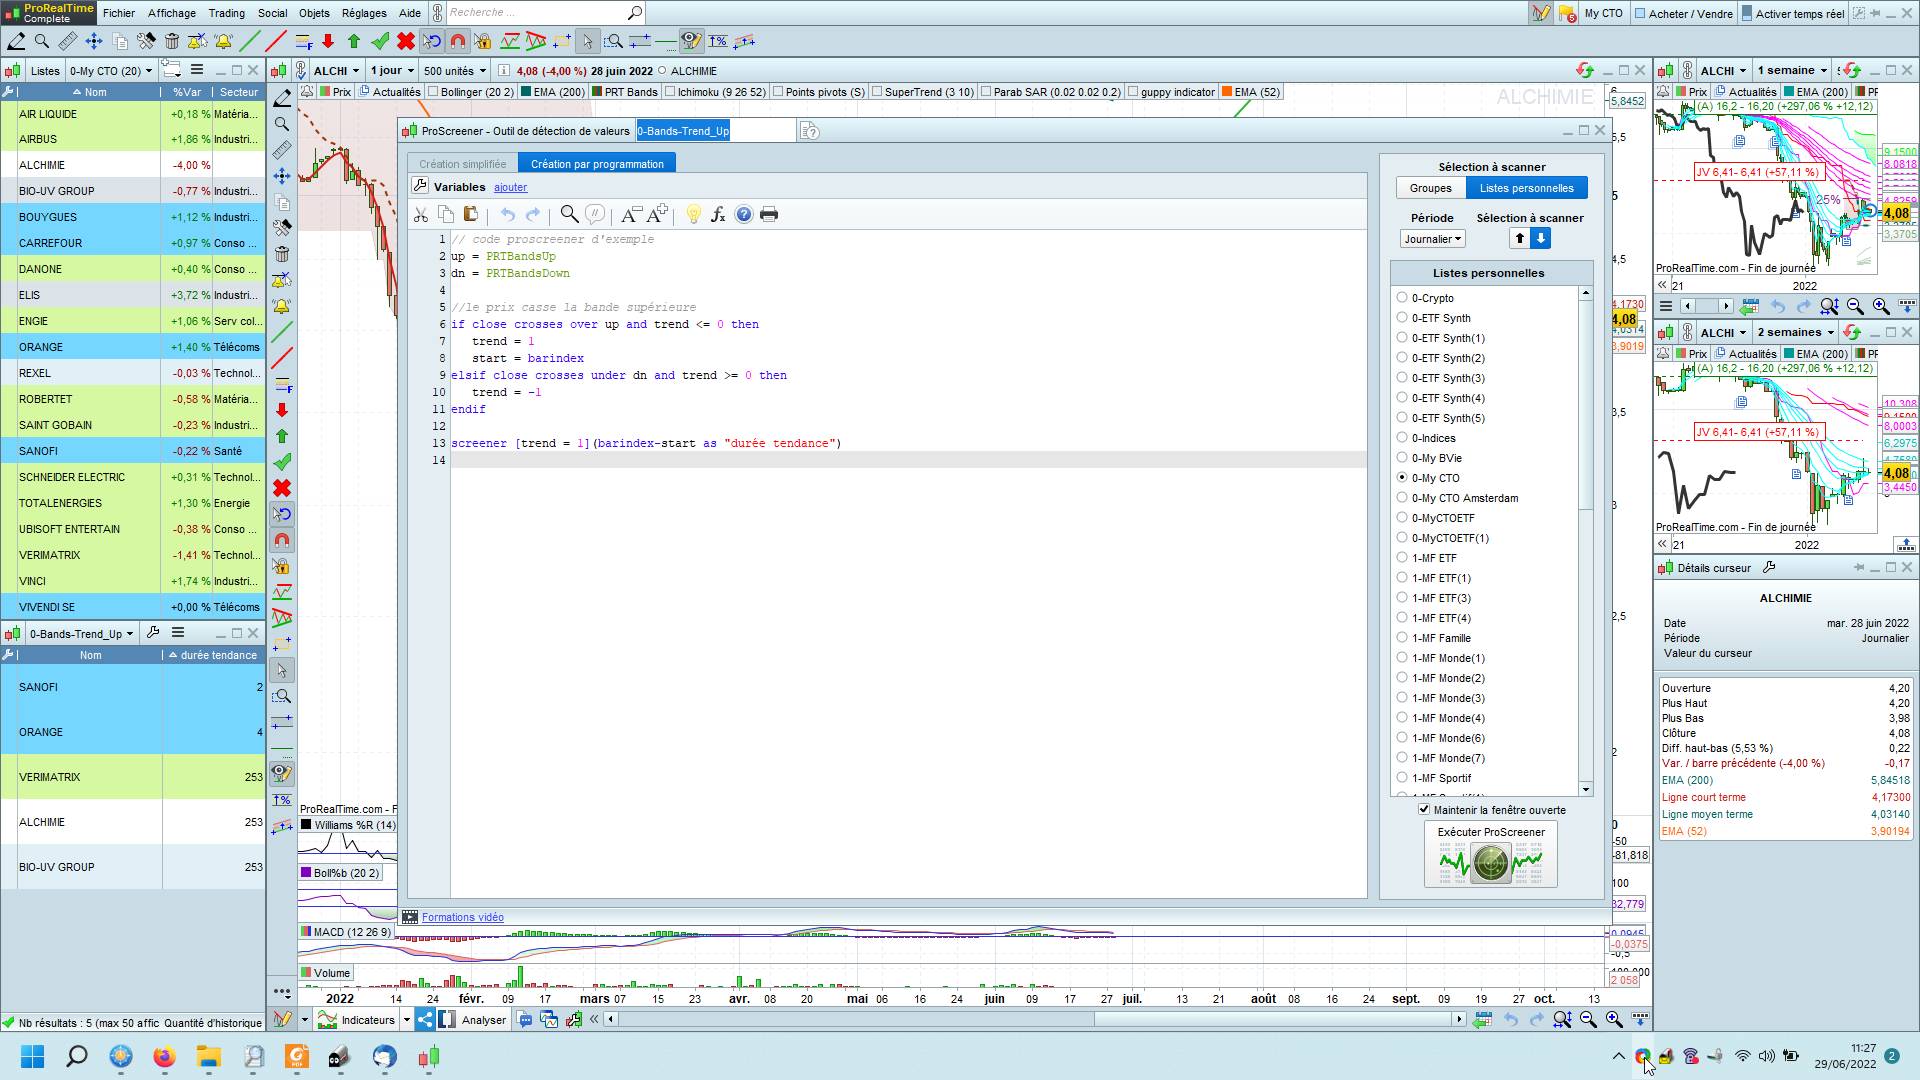The image size is (1920, 1080).
Task: Select the 0-Crypto list radio button
Action: [1402, 297]
